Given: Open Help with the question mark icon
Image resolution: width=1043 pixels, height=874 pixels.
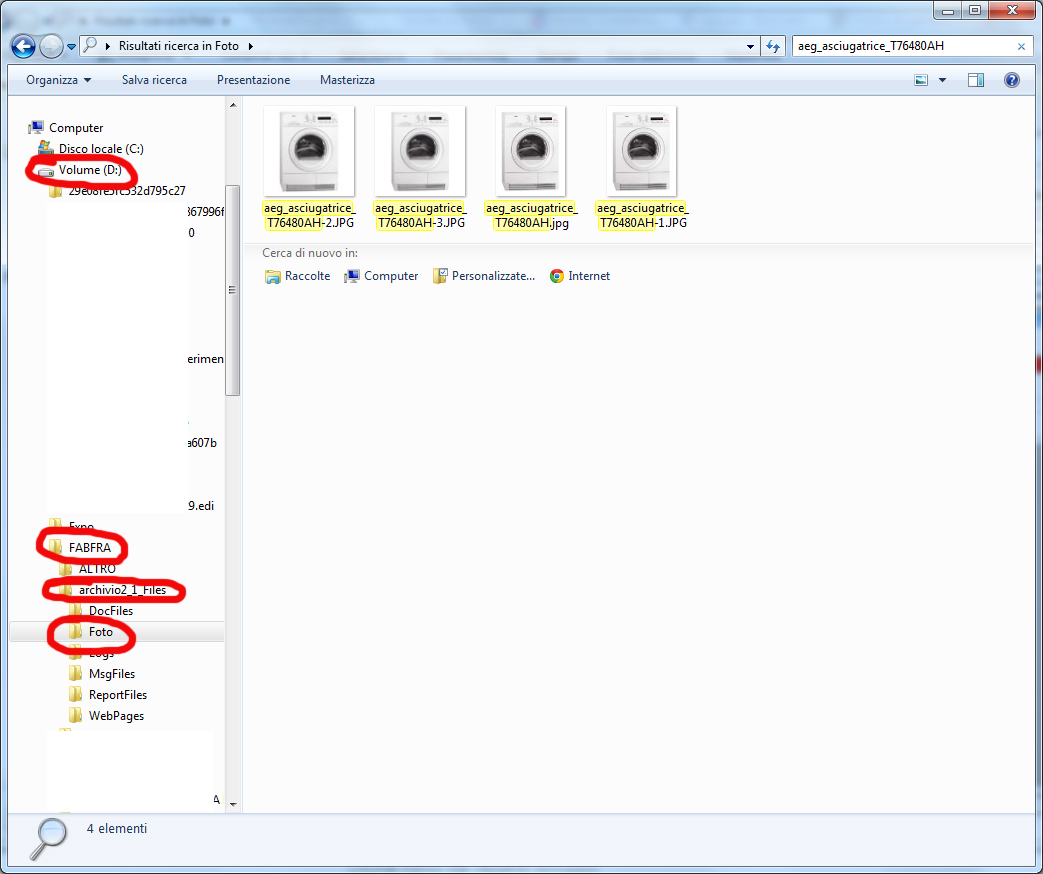Looking at the screenshot, I should click(x=1012, y=80).
